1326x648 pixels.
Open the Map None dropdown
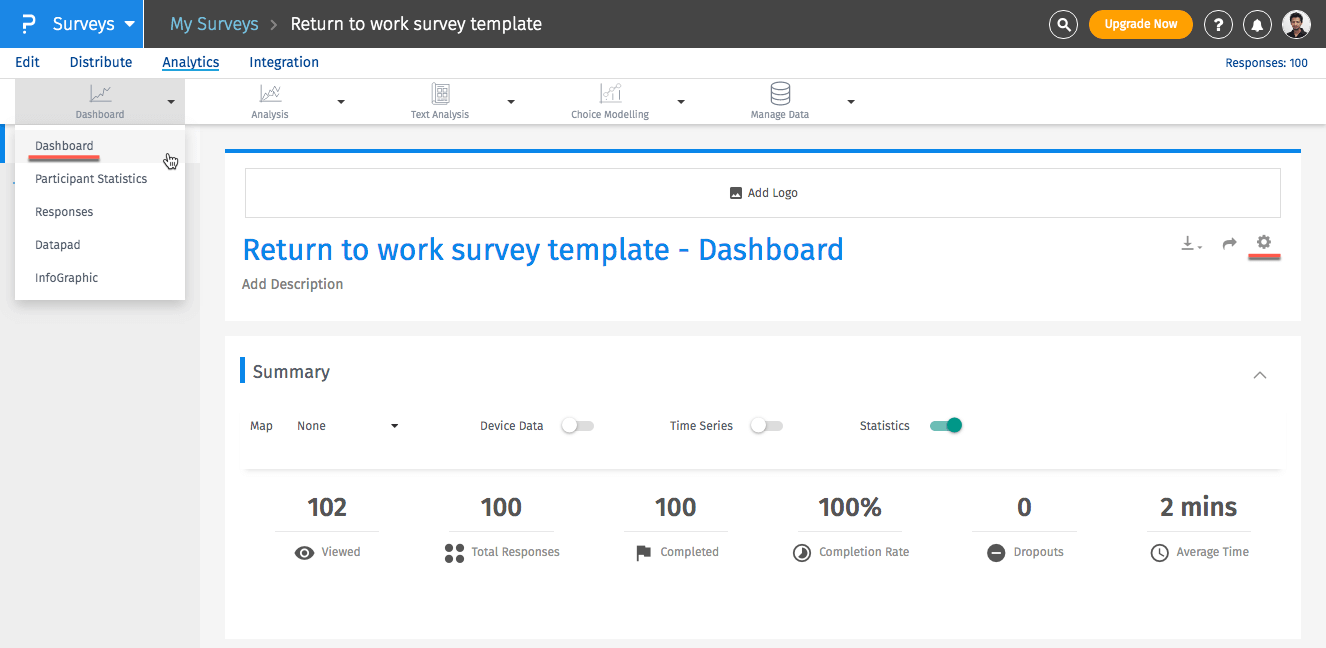[347, 426]
